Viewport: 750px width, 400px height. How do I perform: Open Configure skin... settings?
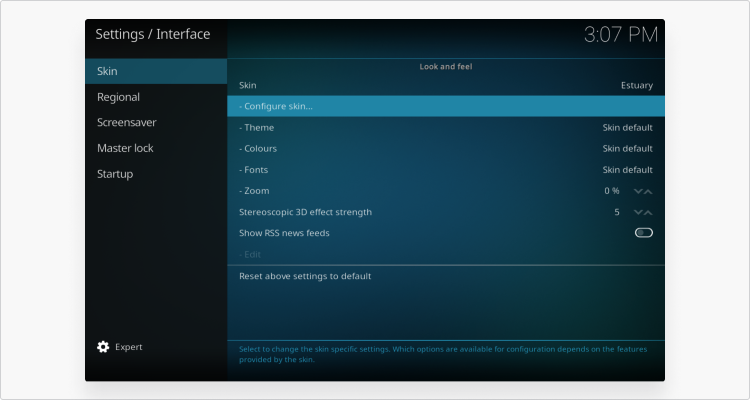click(446, 106)
